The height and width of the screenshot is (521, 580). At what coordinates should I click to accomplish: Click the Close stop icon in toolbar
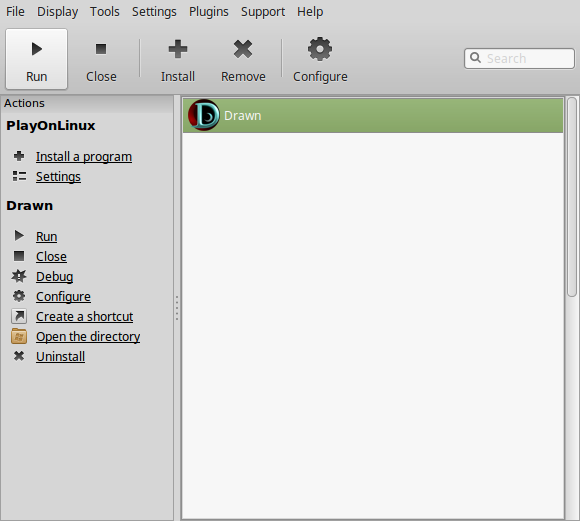pyautogui.click(x=101, y=49)
